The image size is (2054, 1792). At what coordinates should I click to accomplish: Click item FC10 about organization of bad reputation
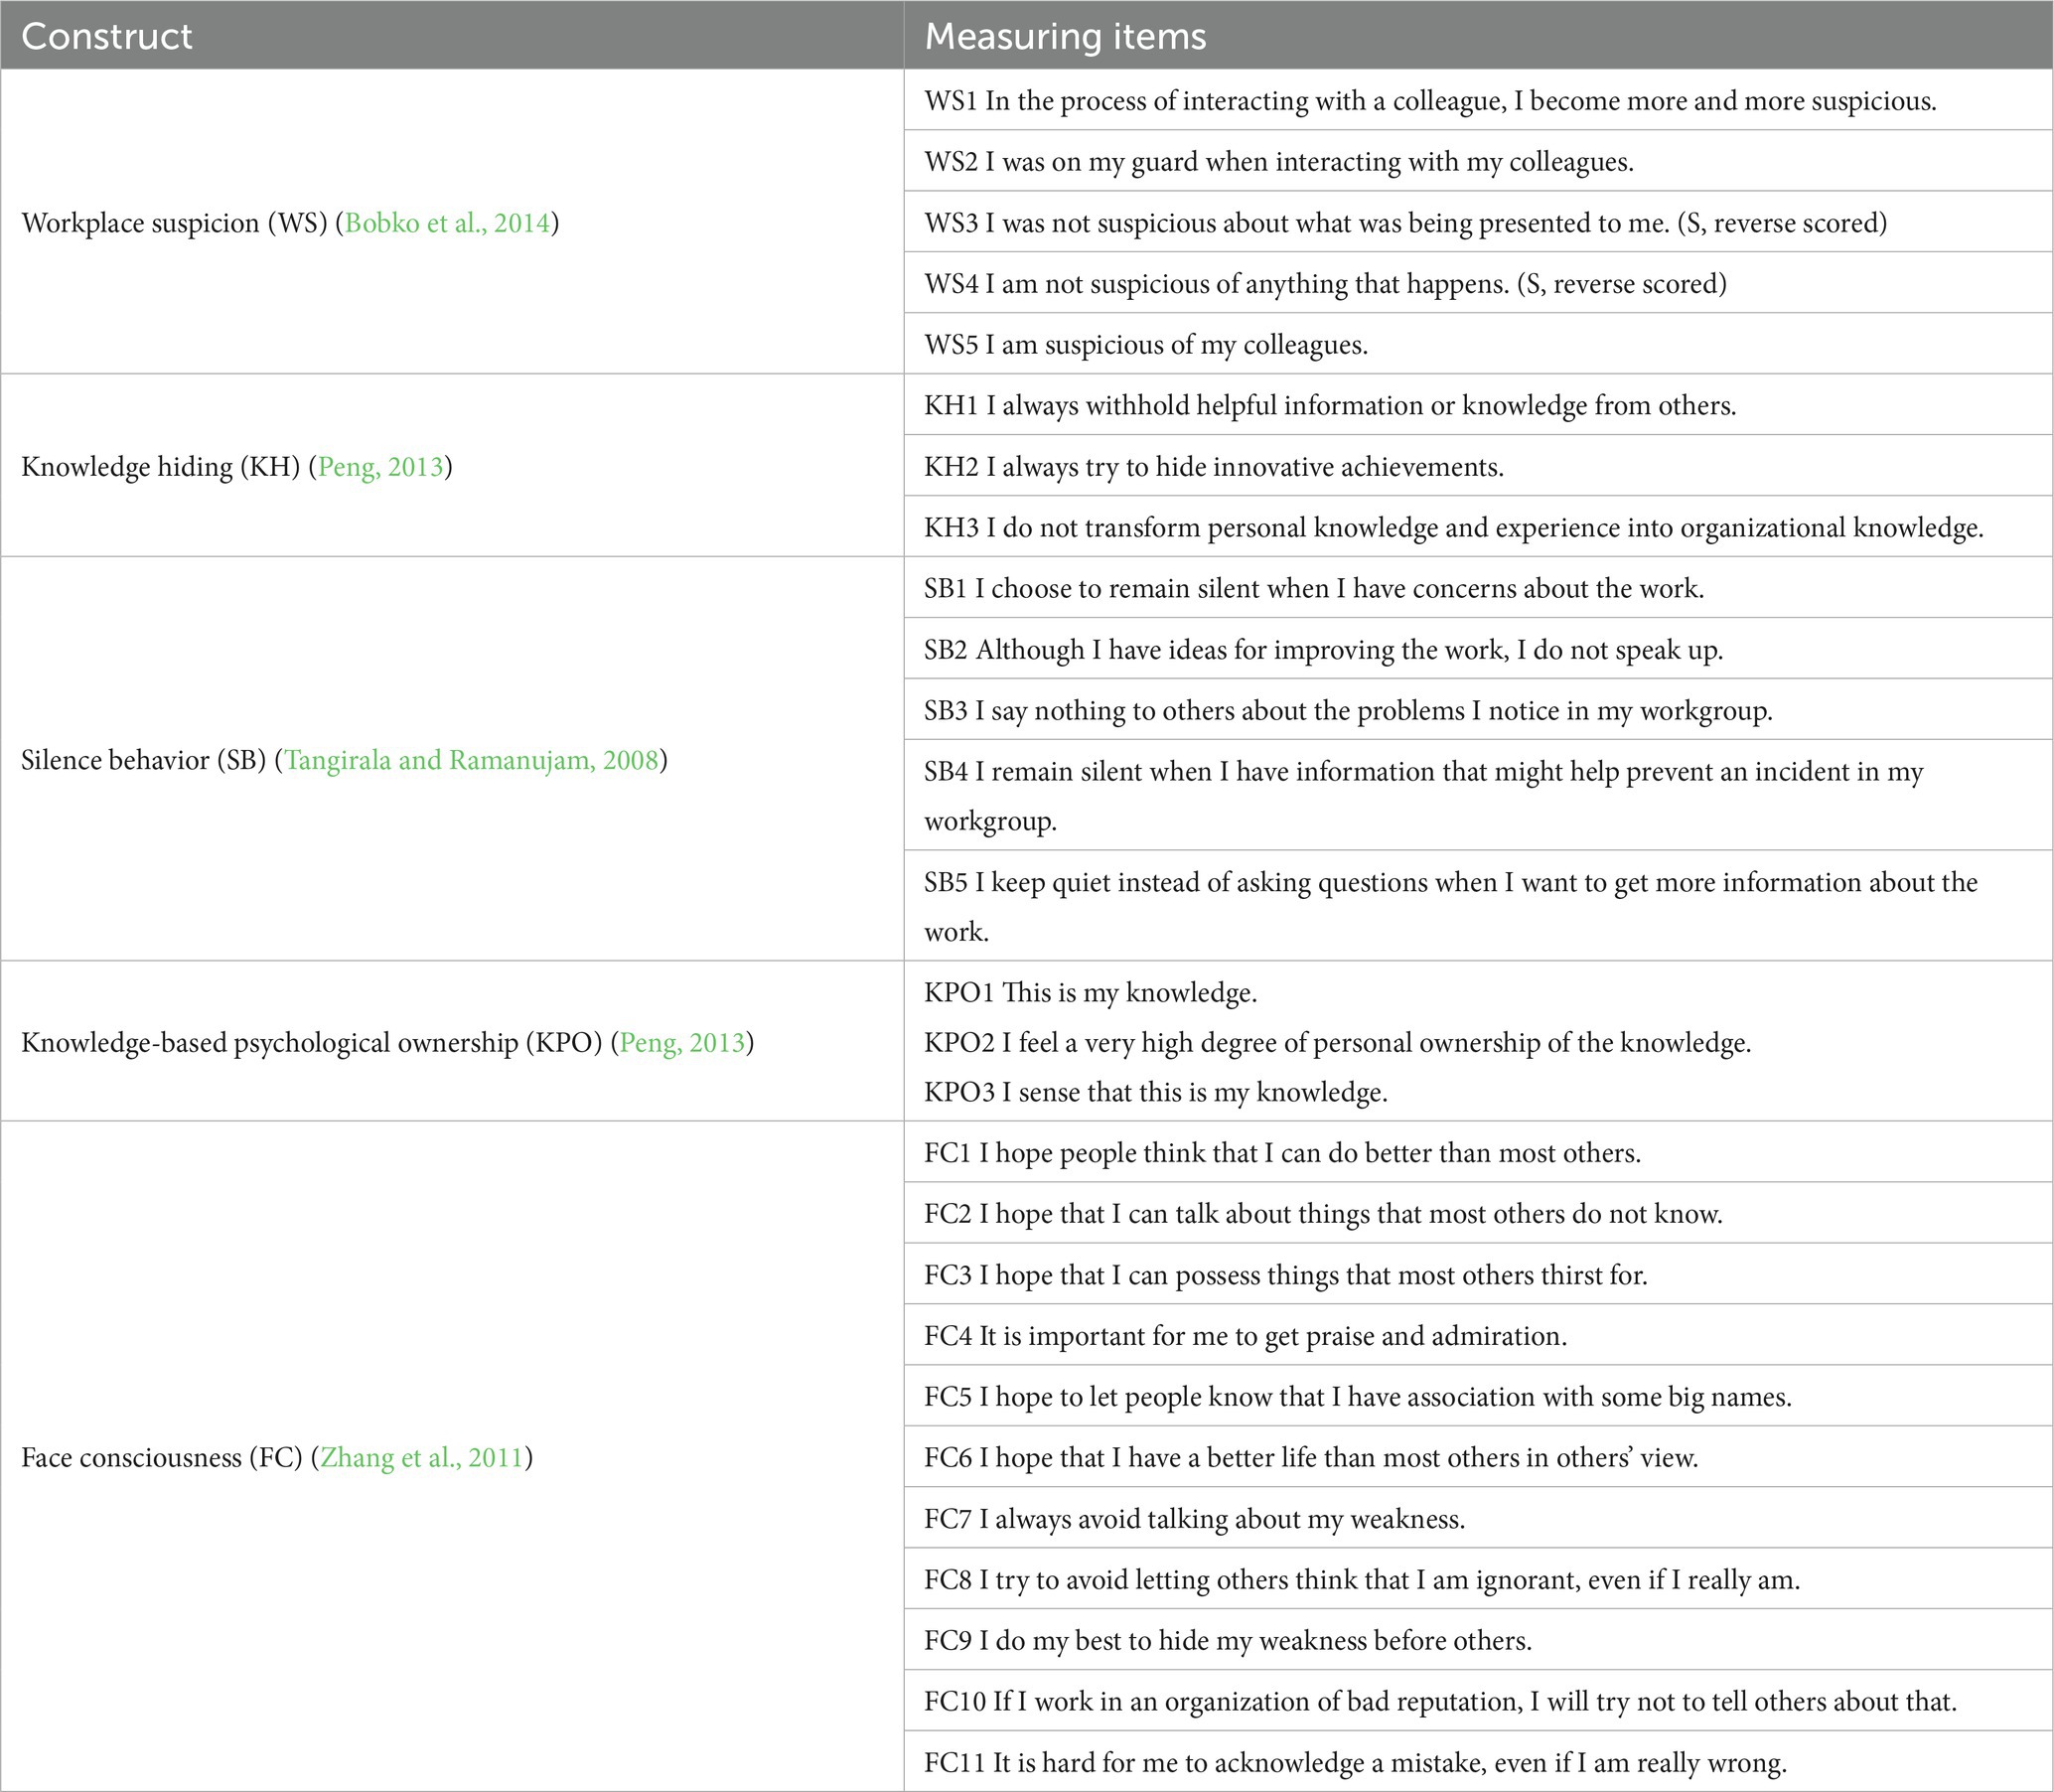(1441, 1702)
